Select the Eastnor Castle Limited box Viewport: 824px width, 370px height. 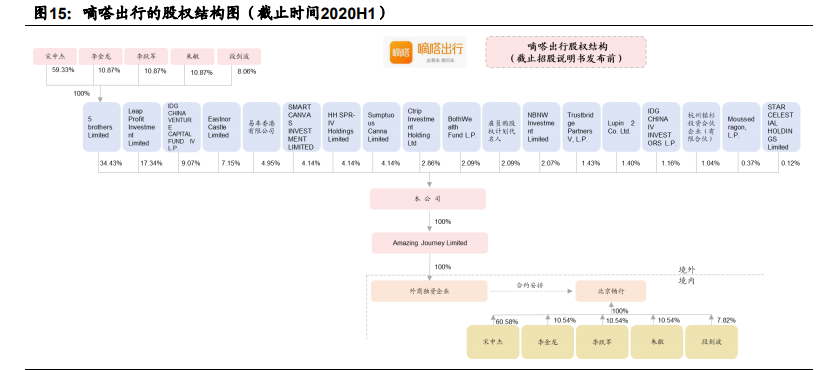[x=221, y=127]
